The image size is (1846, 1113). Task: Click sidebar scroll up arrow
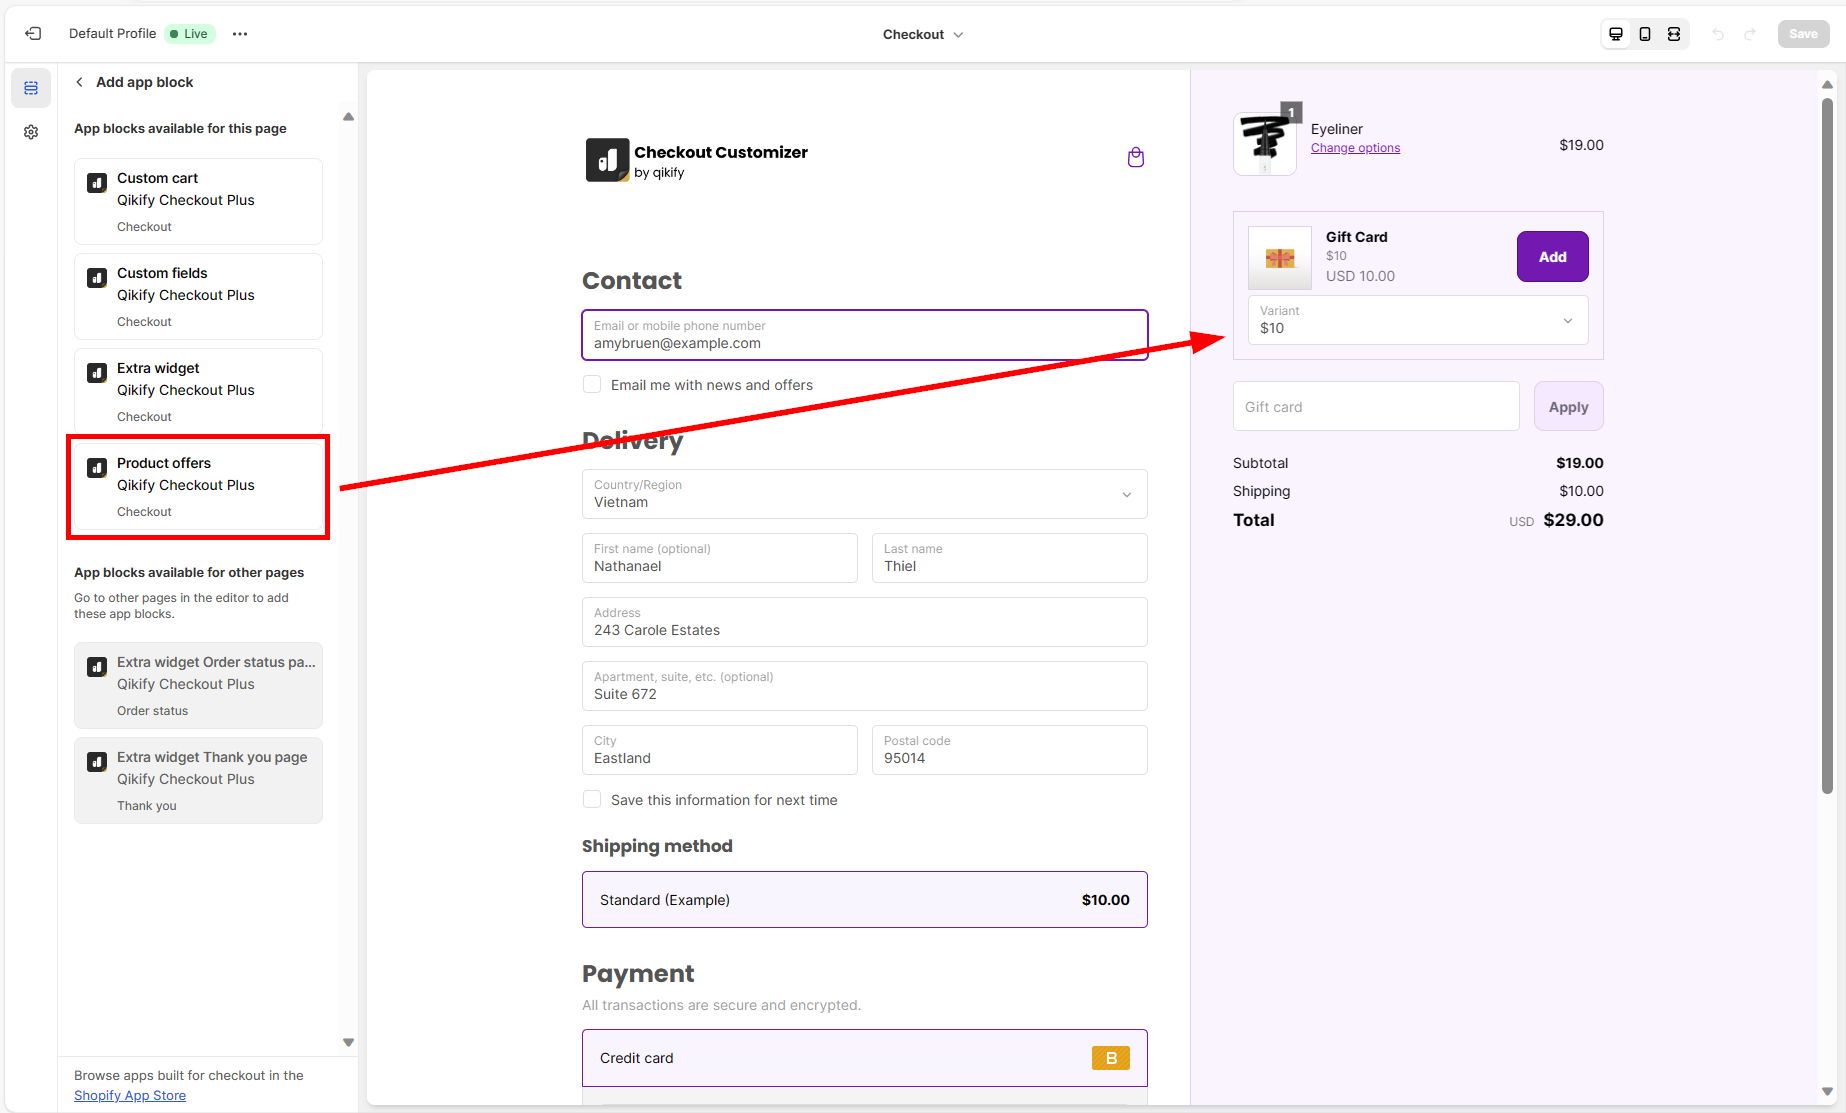[348, 117]
